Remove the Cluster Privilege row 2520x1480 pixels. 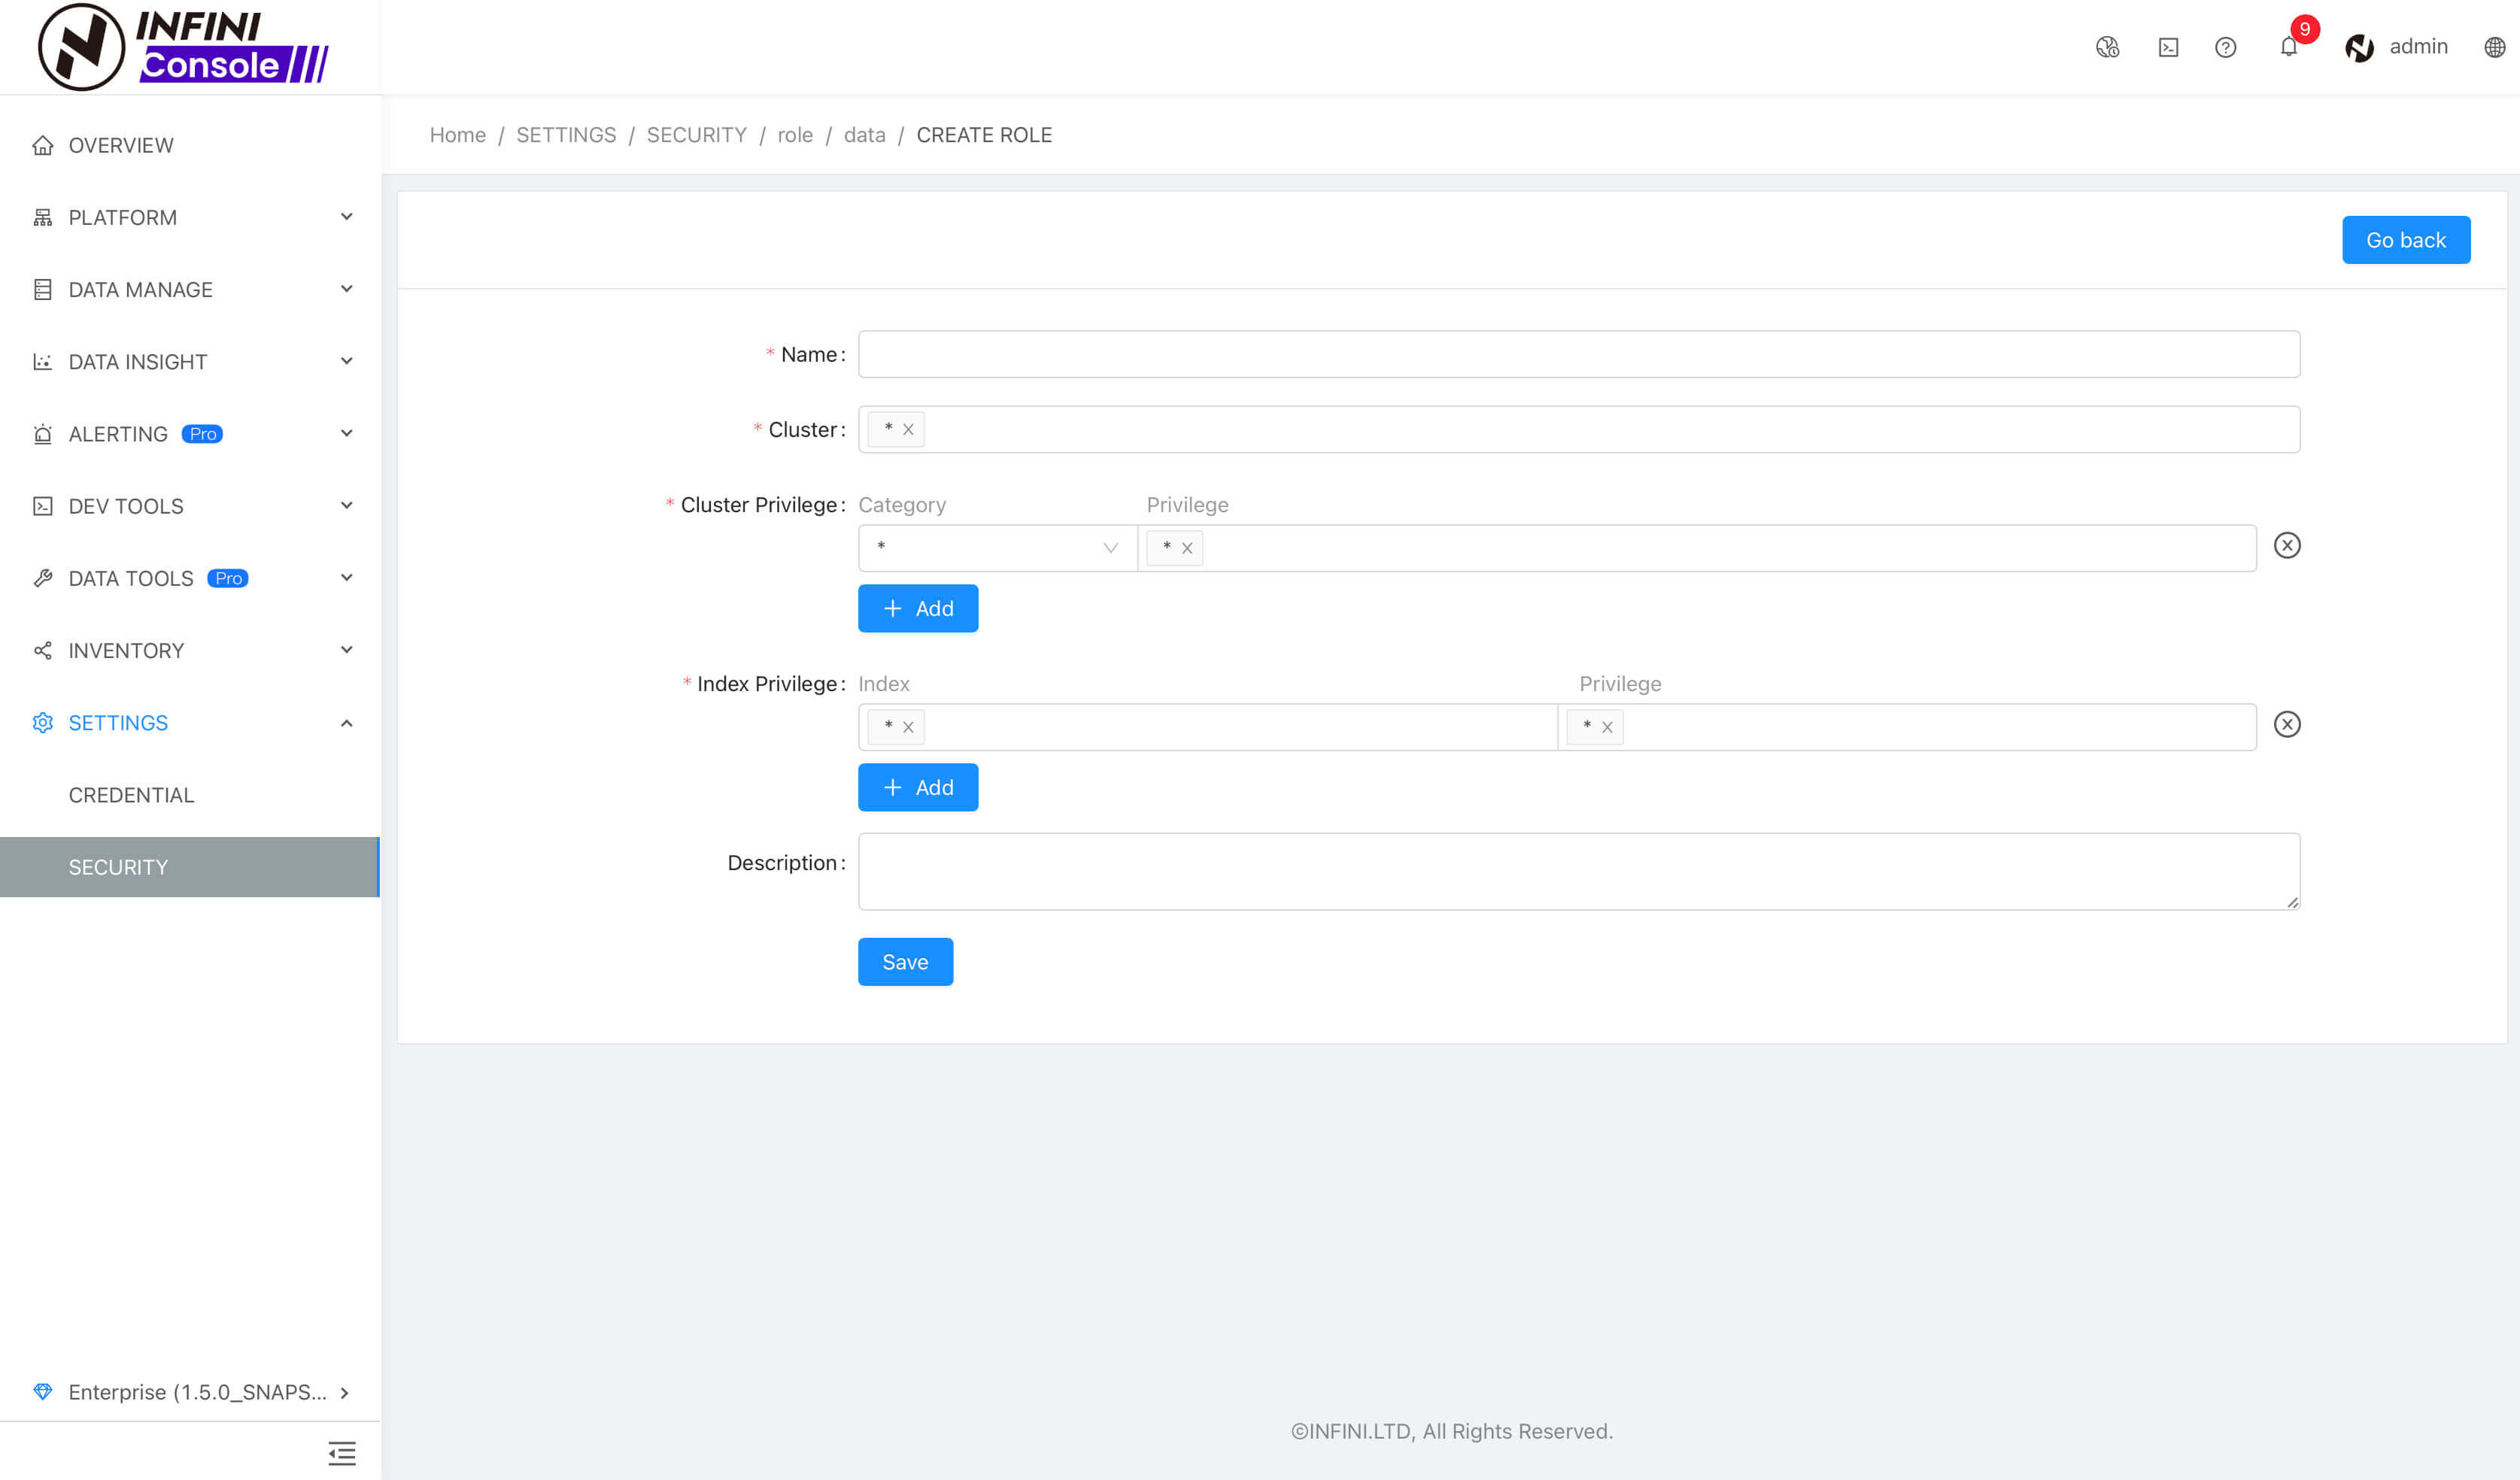click(2287, 545)
